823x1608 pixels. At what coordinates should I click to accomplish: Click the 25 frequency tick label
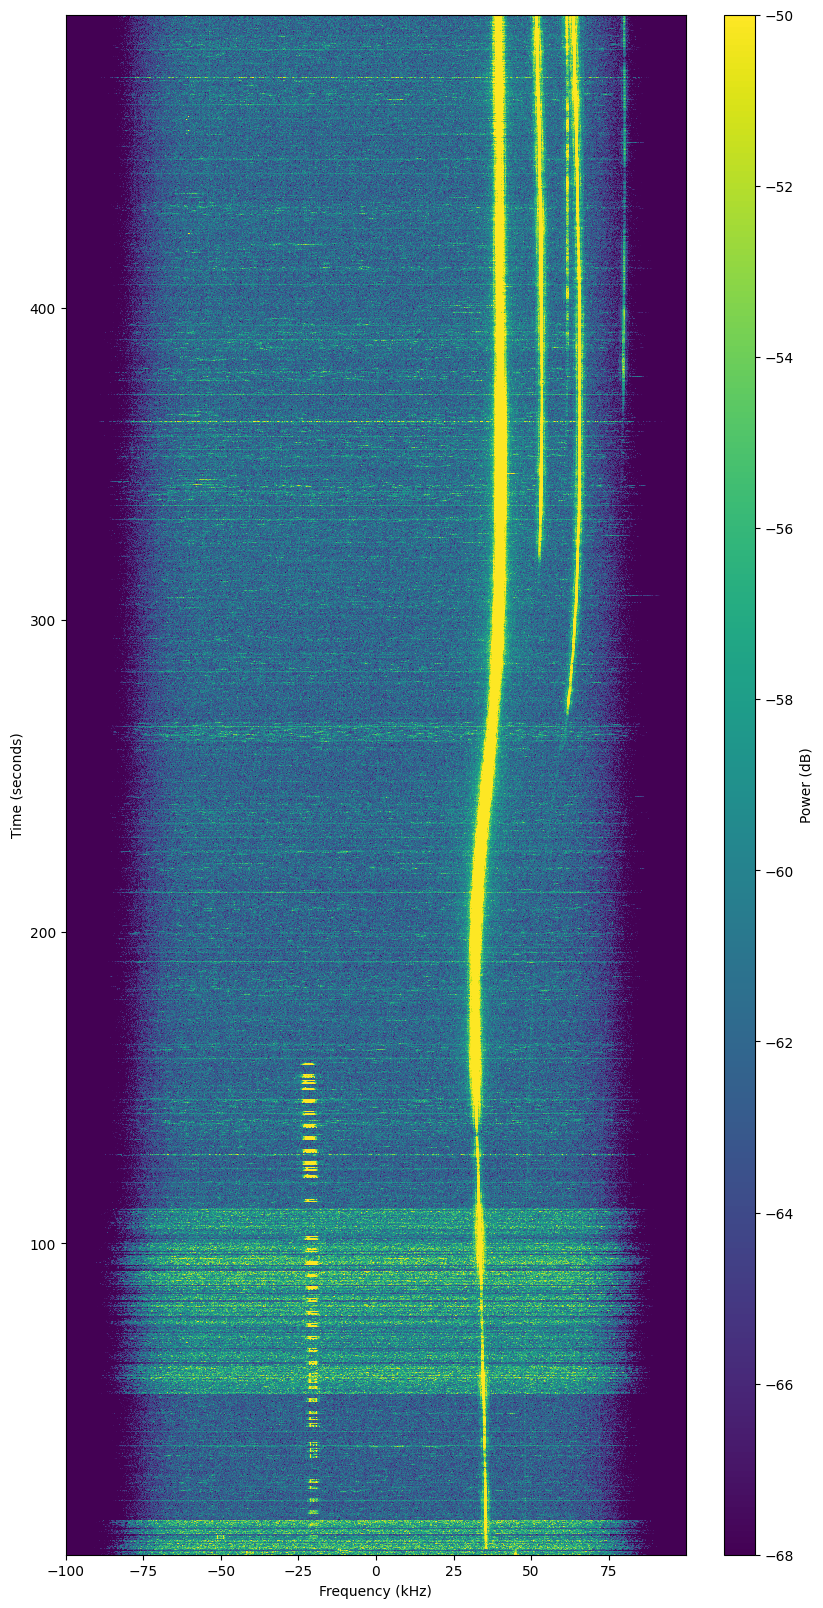[x=453, y=1571]
